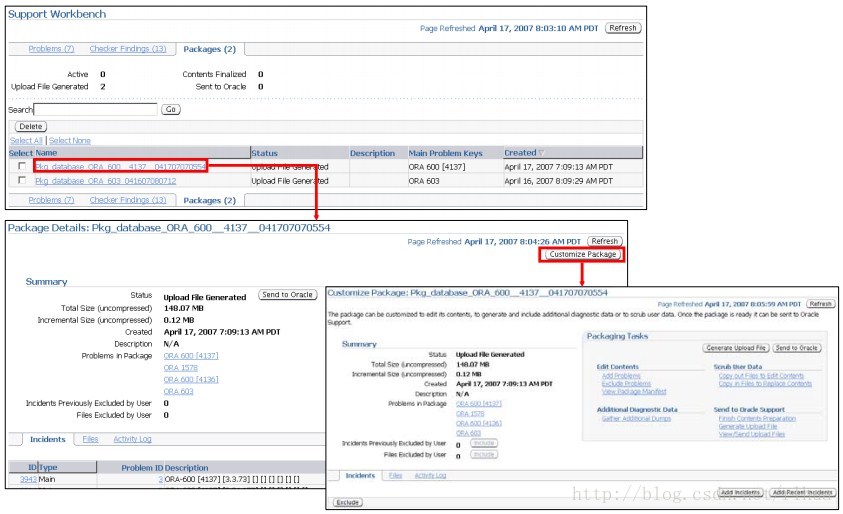Click Gather Additional Dumps link

pos(636,418)
